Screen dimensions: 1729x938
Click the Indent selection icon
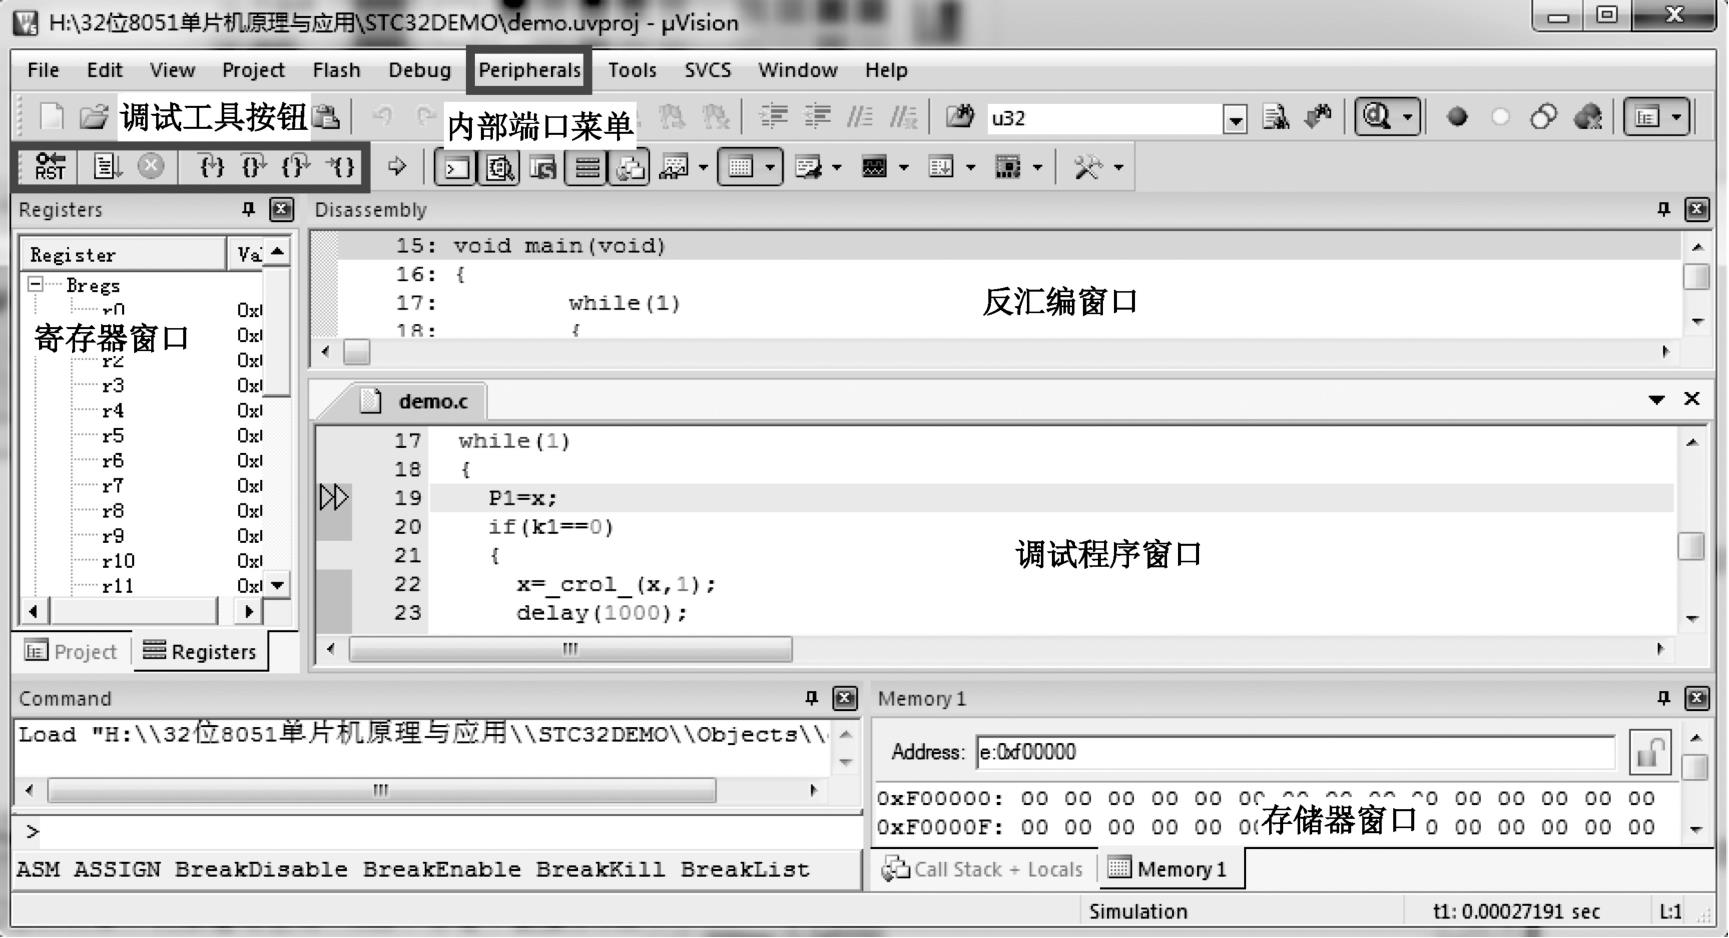pos(773,117)
